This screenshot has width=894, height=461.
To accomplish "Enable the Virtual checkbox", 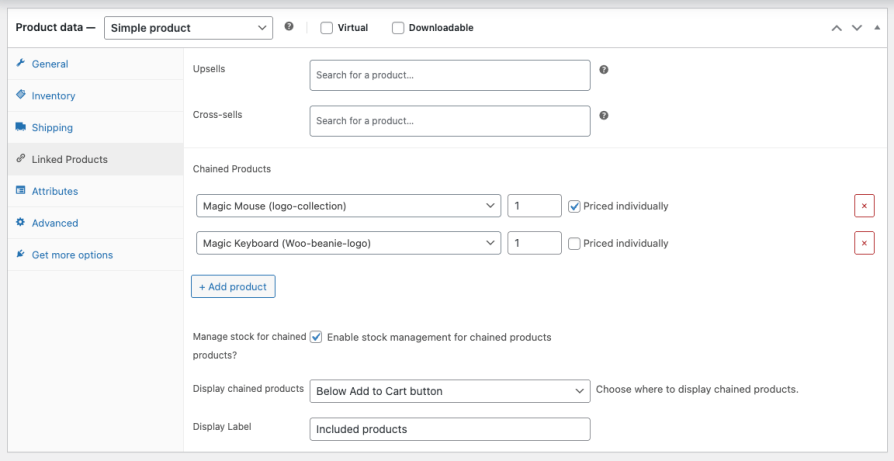I will coord(327,28).
